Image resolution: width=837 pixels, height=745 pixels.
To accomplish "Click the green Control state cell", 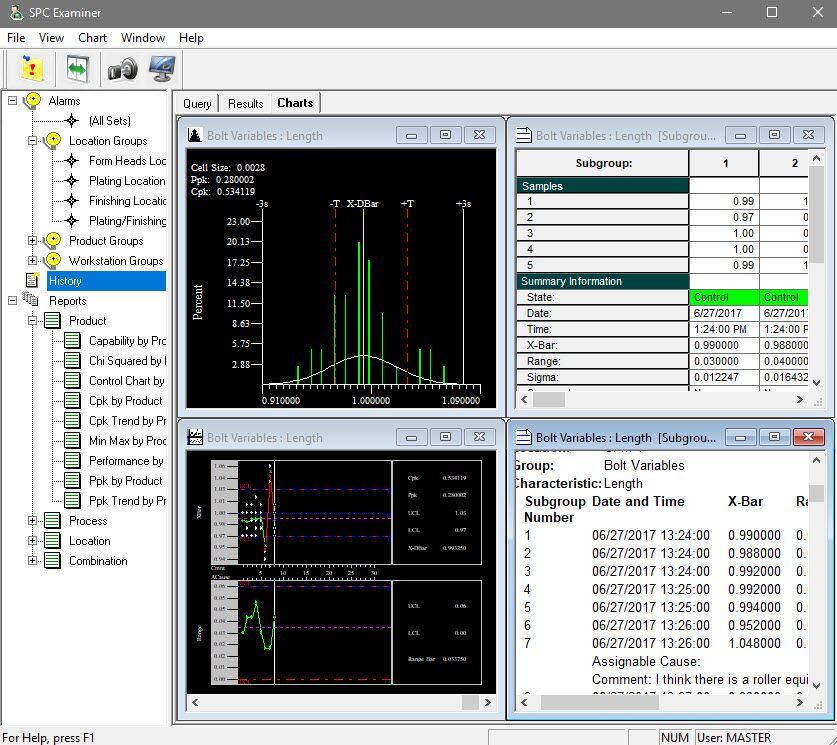I will point(724,297).
